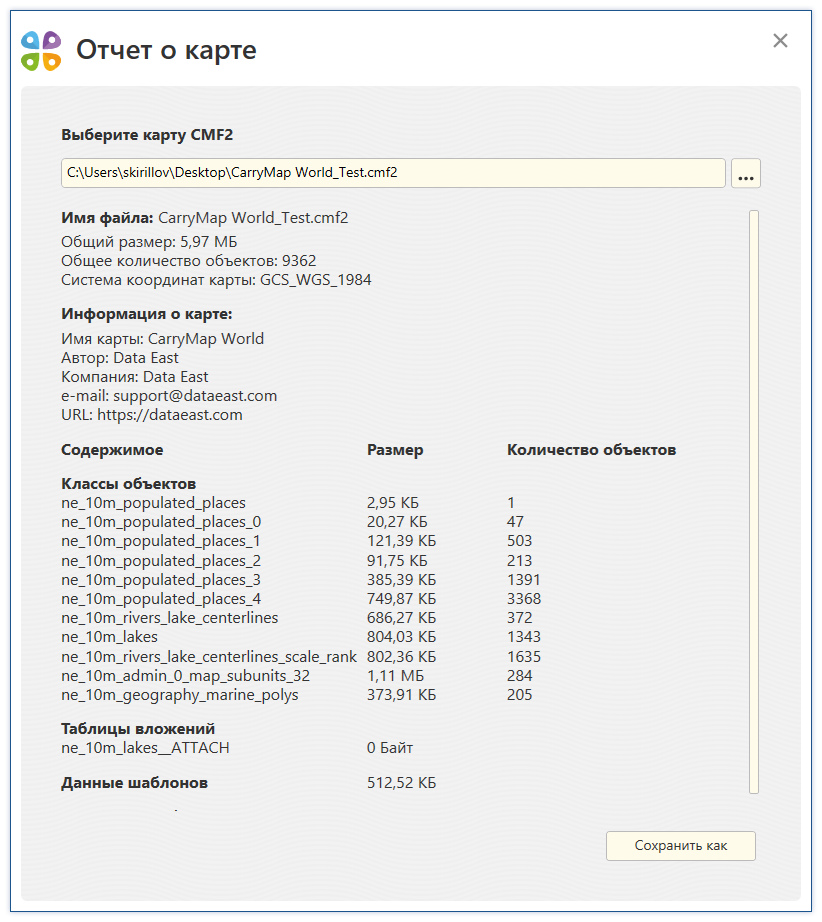Viewport: 822px width, 922px height.
Task: Click the CarryMap four-petal logo icon
Action: [x=41, y=51]
